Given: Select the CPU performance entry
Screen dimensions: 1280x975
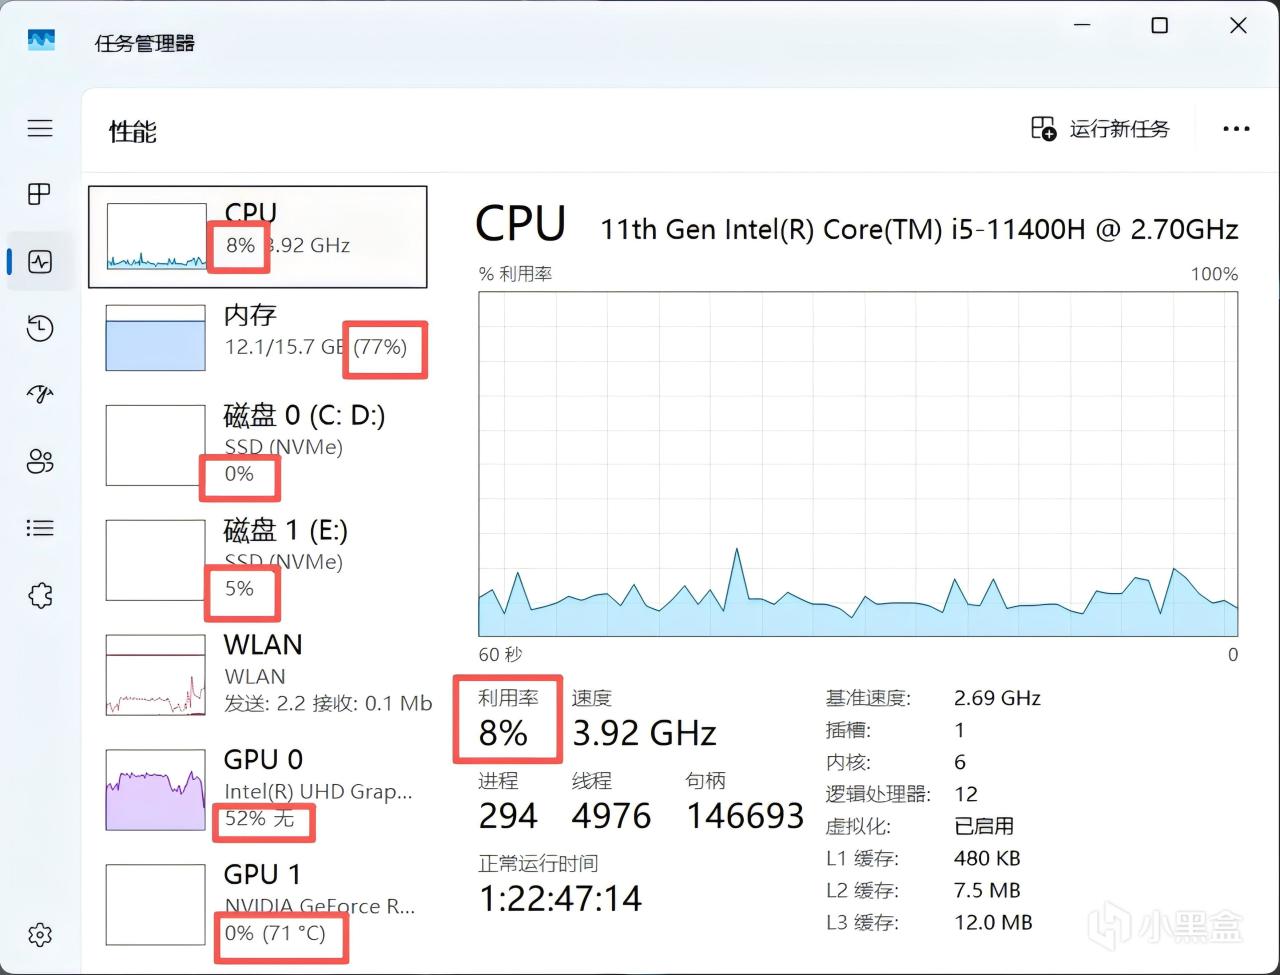Looking at the screenshot, I should tap(258, 237).
